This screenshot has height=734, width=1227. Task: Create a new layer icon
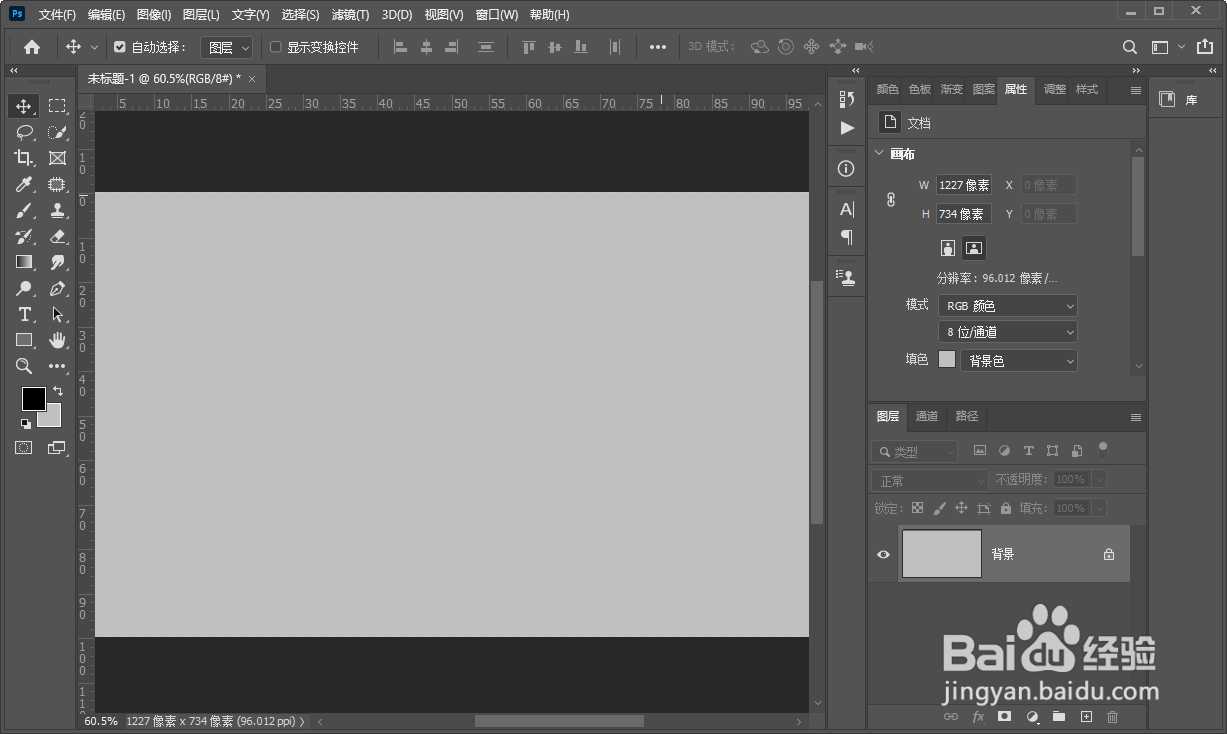(1086, 717)
